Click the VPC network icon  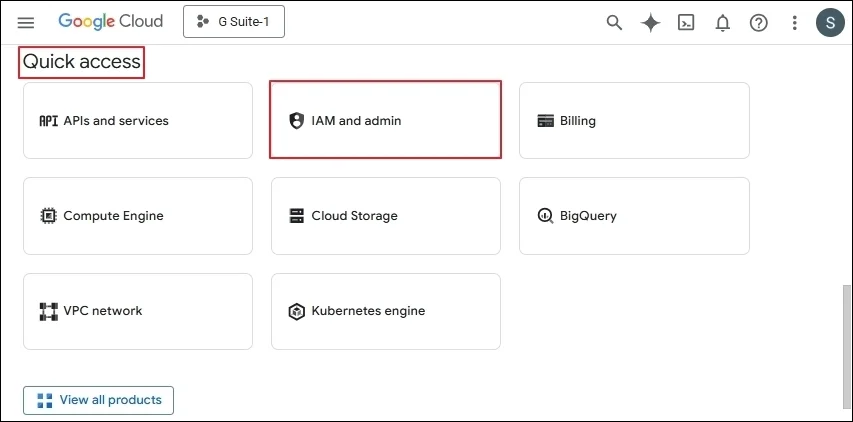pos(48,312)
